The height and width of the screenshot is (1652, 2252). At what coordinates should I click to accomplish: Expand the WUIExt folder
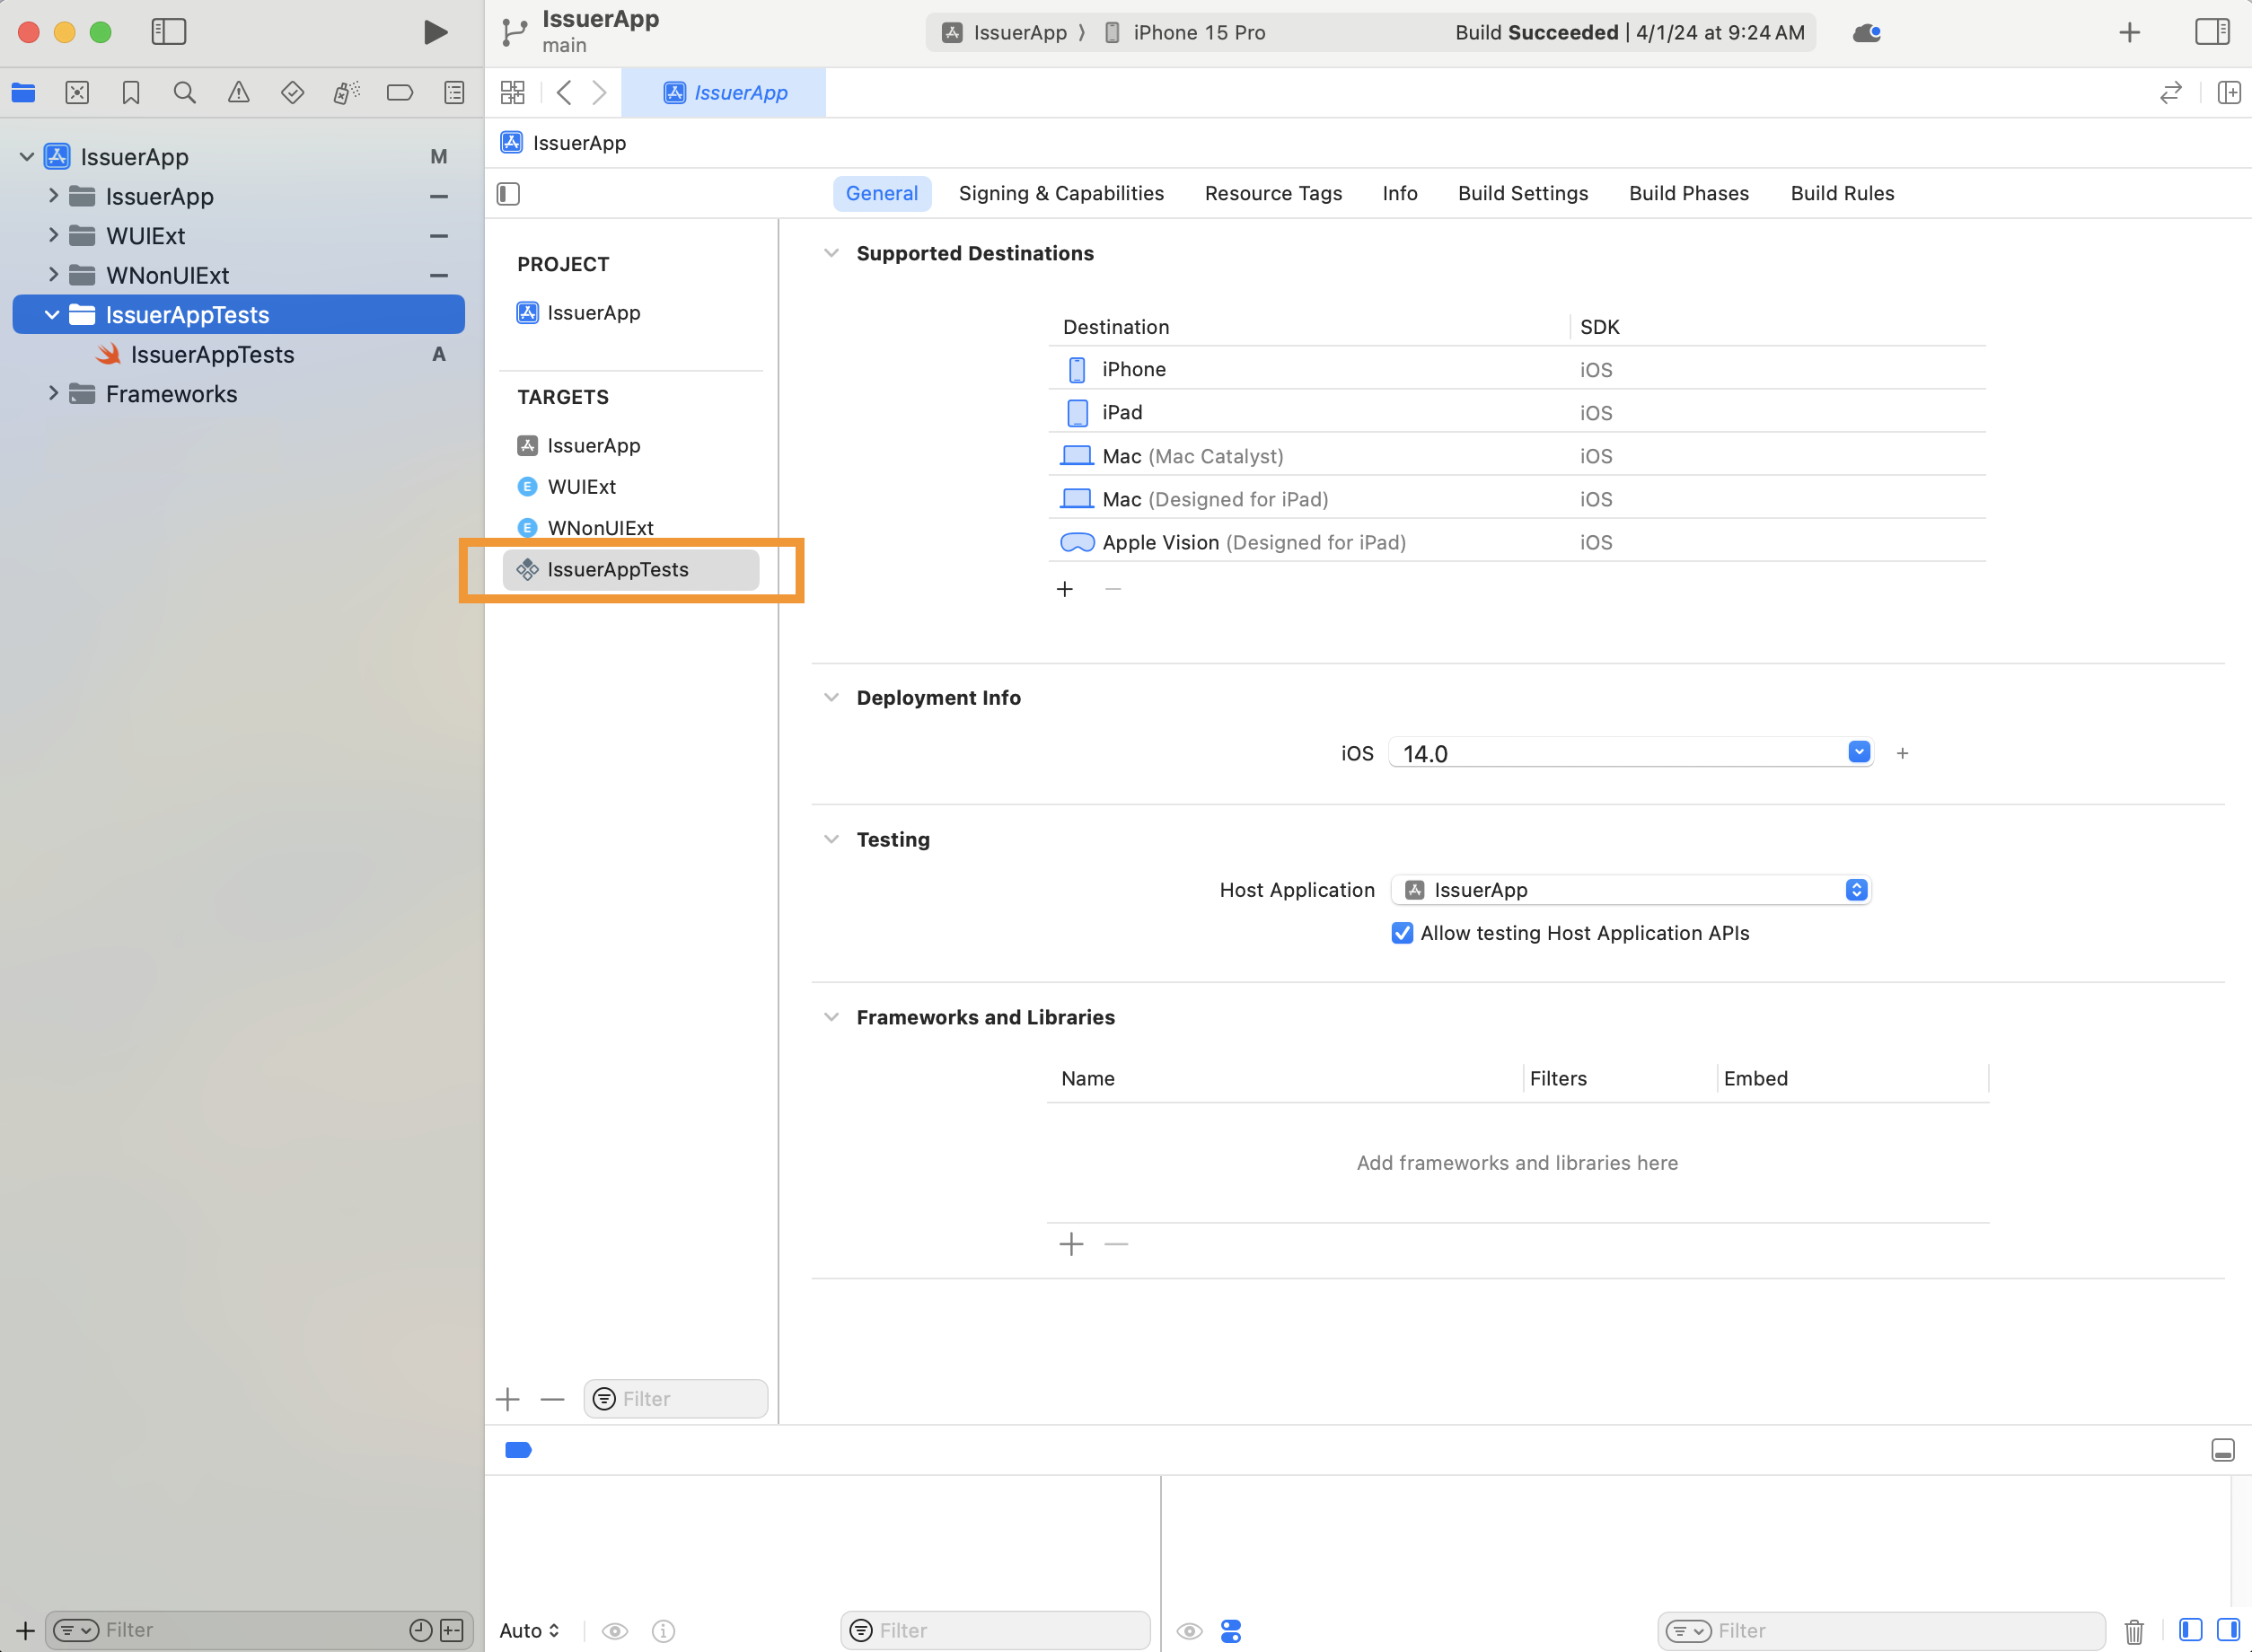coord(53,236)
